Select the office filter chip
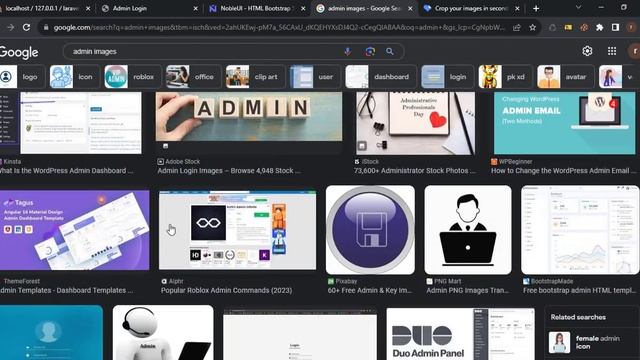The image size is (640, 360). [193, 77]
